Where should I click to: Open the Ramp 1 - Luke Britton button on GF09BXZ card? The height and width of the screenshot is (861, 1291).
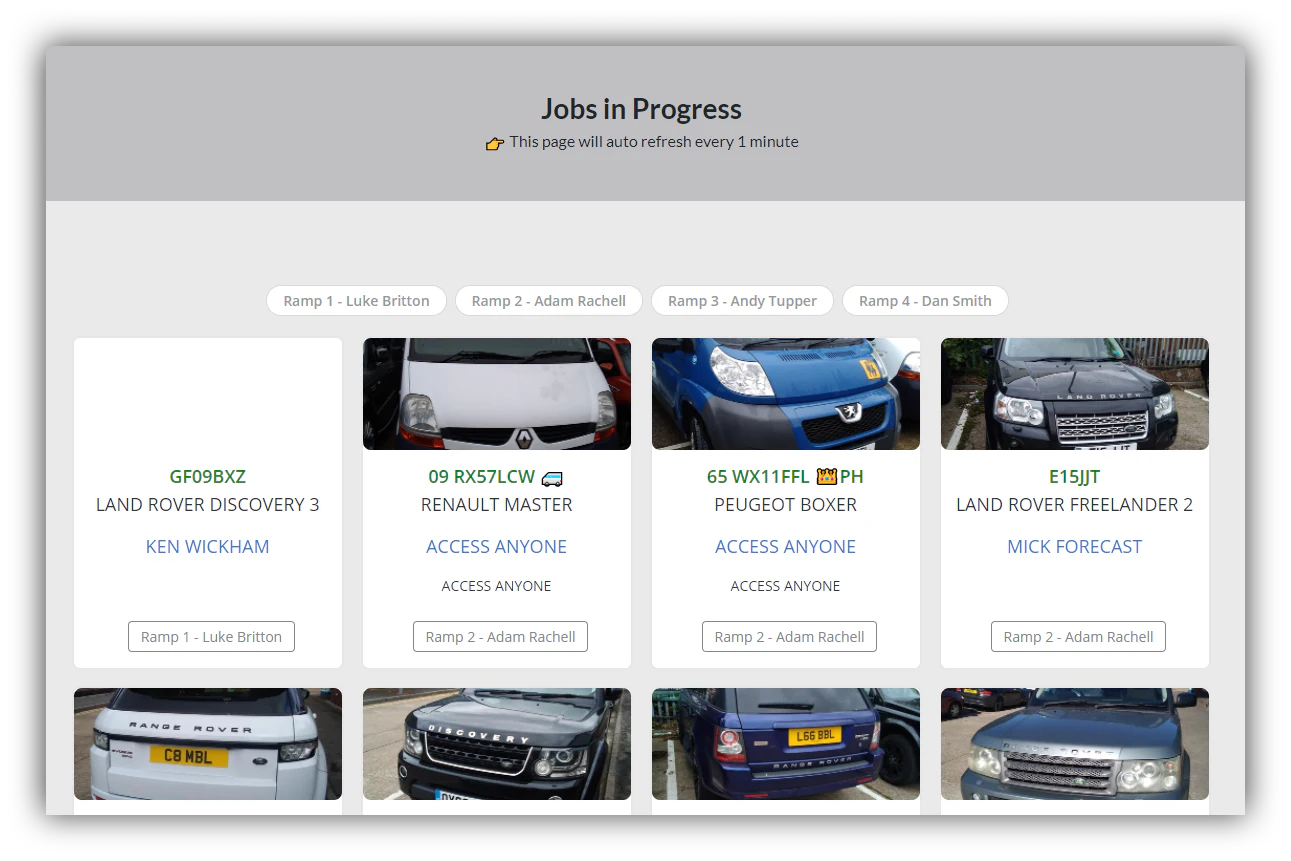211,637
